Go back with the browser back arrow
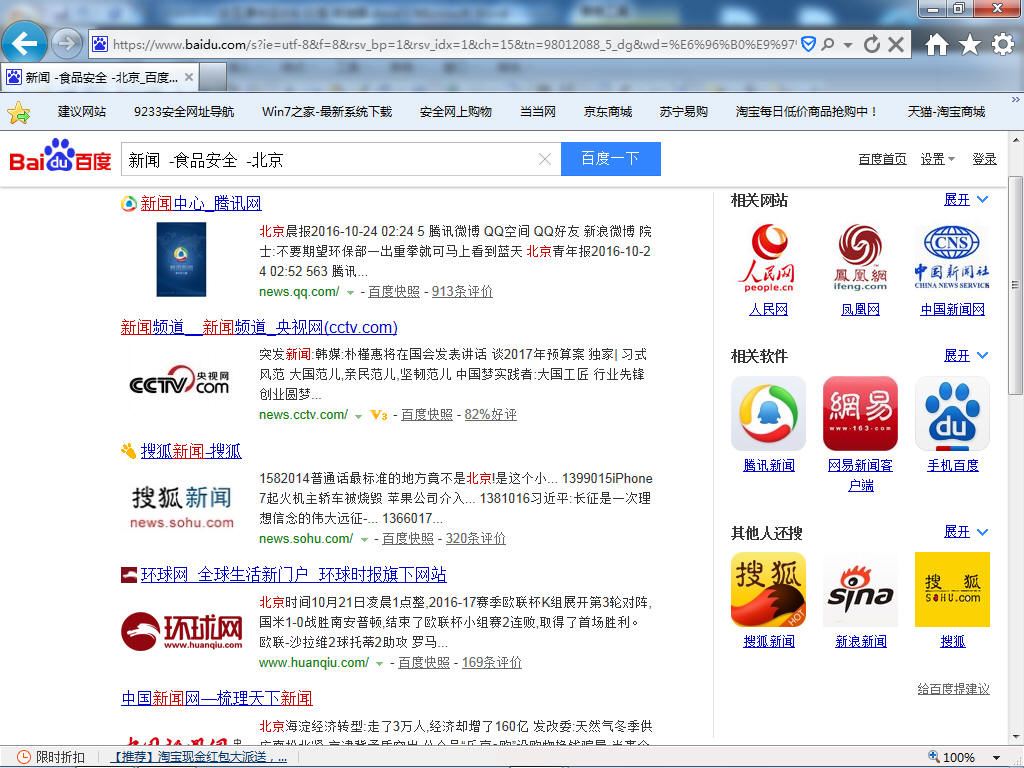This screenshot has height=768, width=1024. click(x=24, y=44)
